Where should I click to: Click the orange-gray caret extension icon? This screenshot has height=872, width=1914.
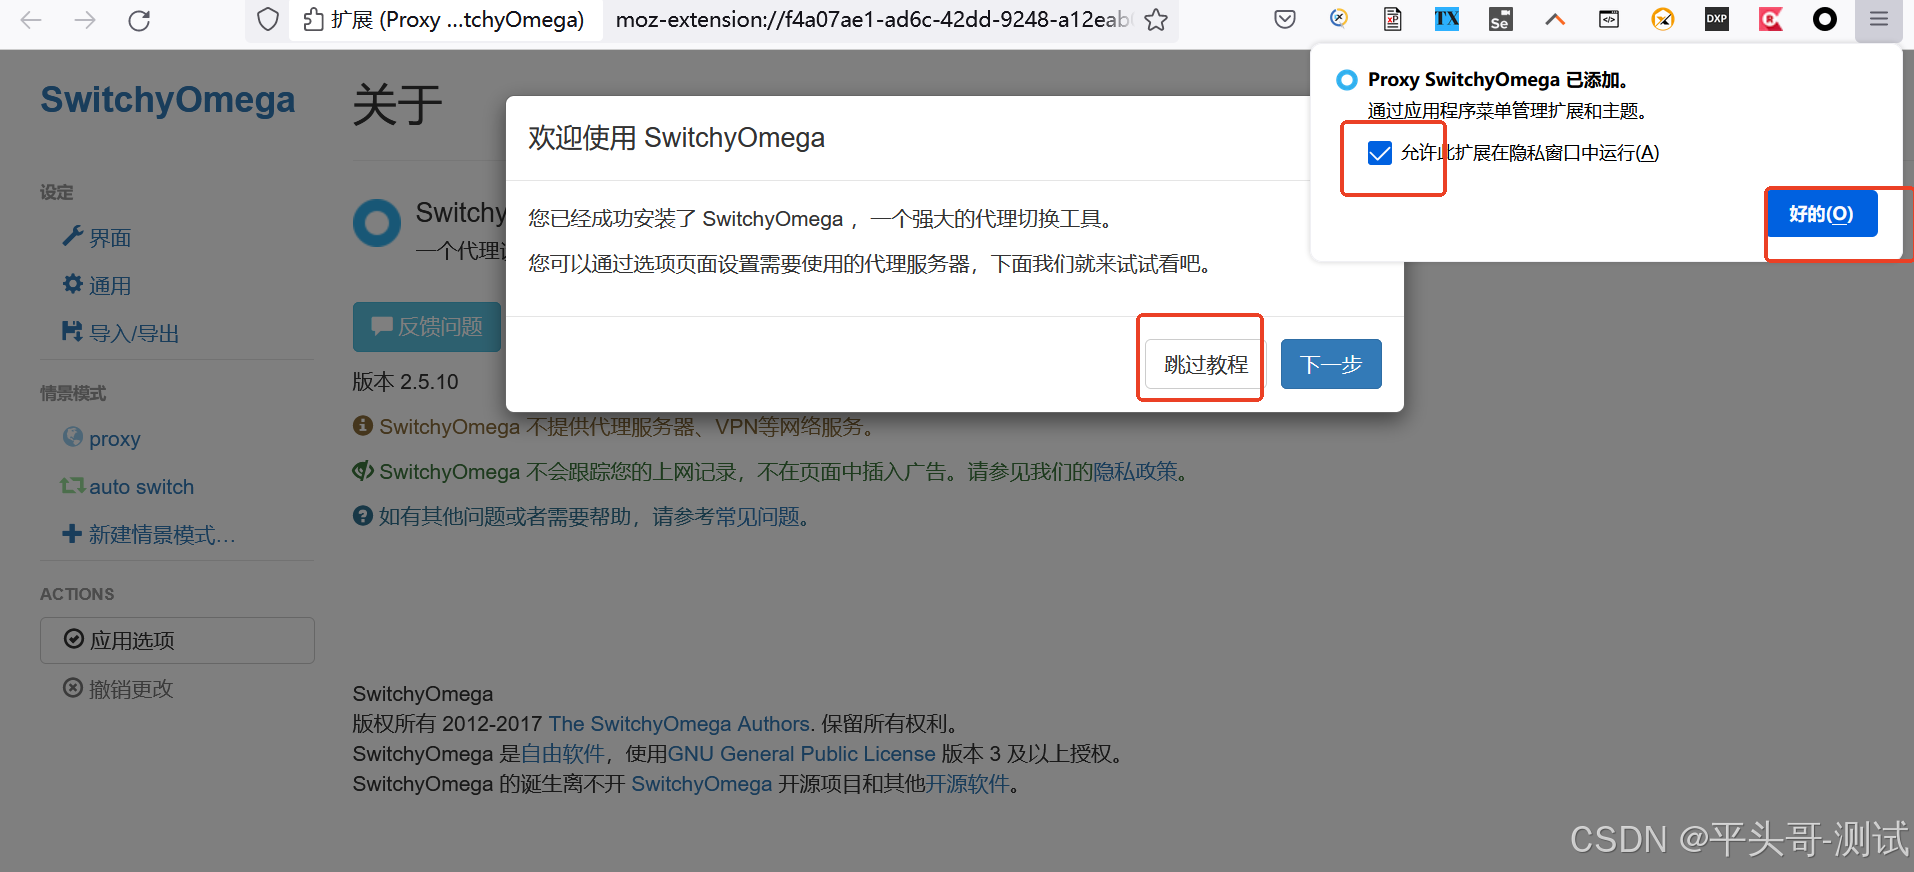[1555, 19]
